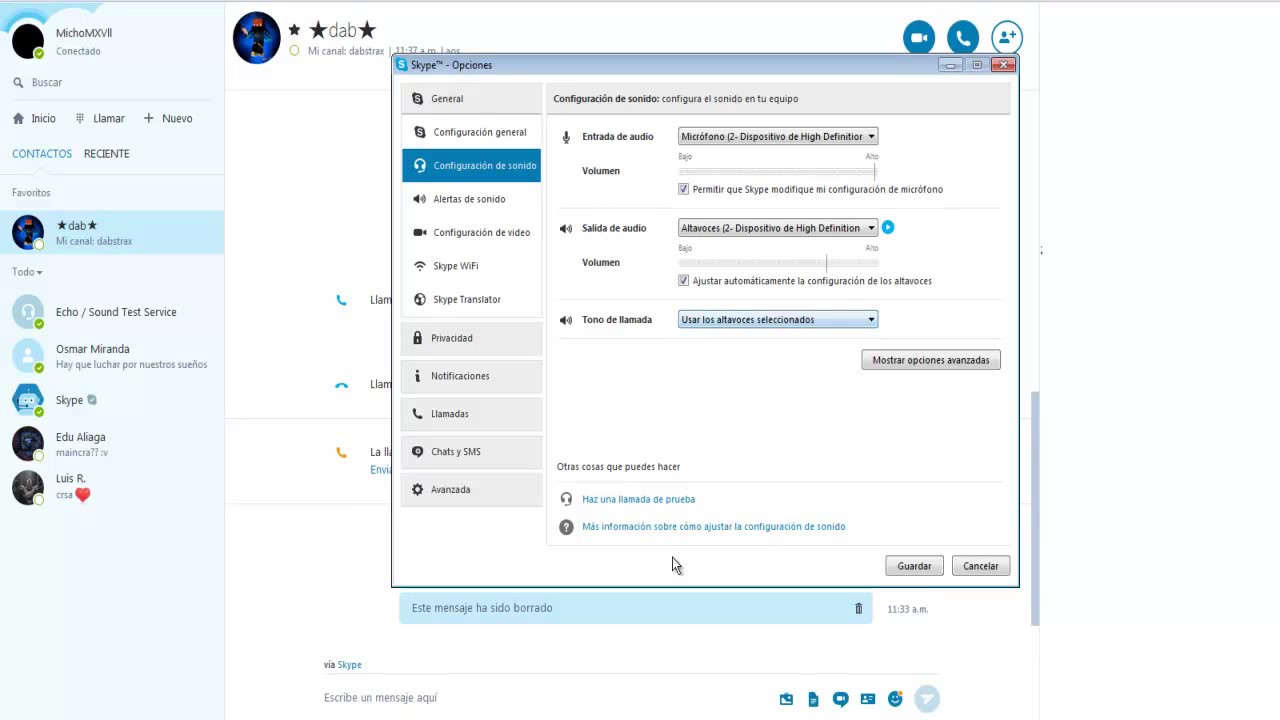This screenshot has height=720, width=1280.
Task: Click the headset icon beside test call link
Action: (566, 499)
